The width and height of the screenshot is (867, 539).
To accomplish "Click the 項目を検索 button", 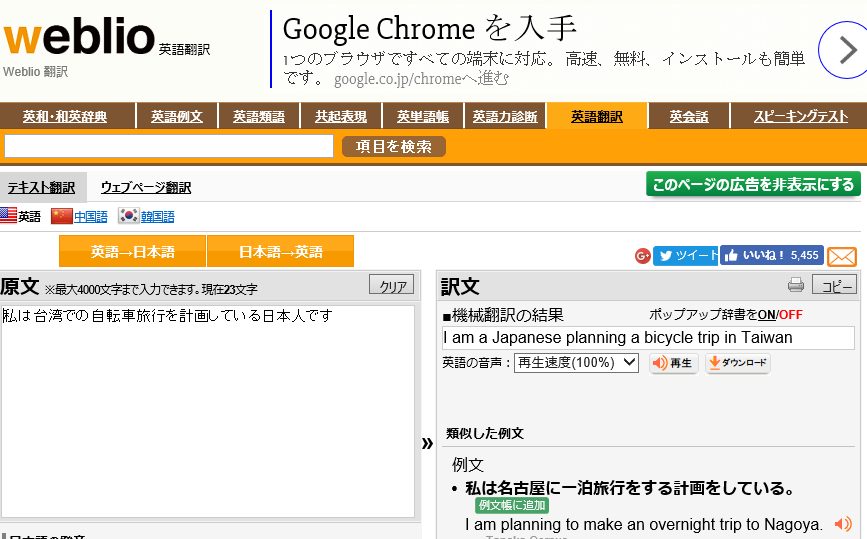I will (x=394, y=146).
